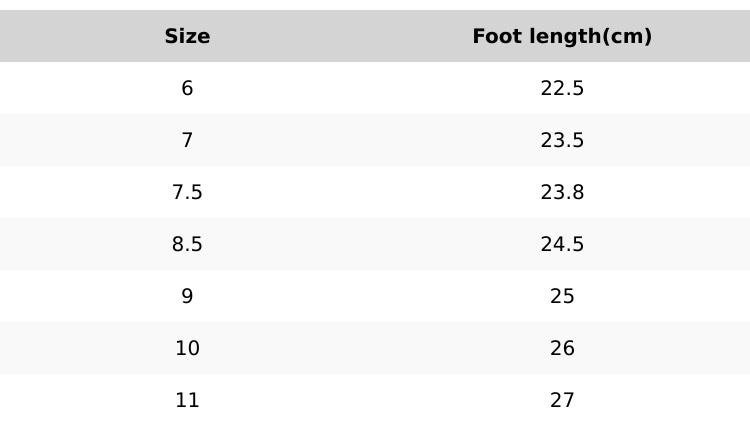
Task: Select the 24.5 foot length value
Action: point(562,245)
